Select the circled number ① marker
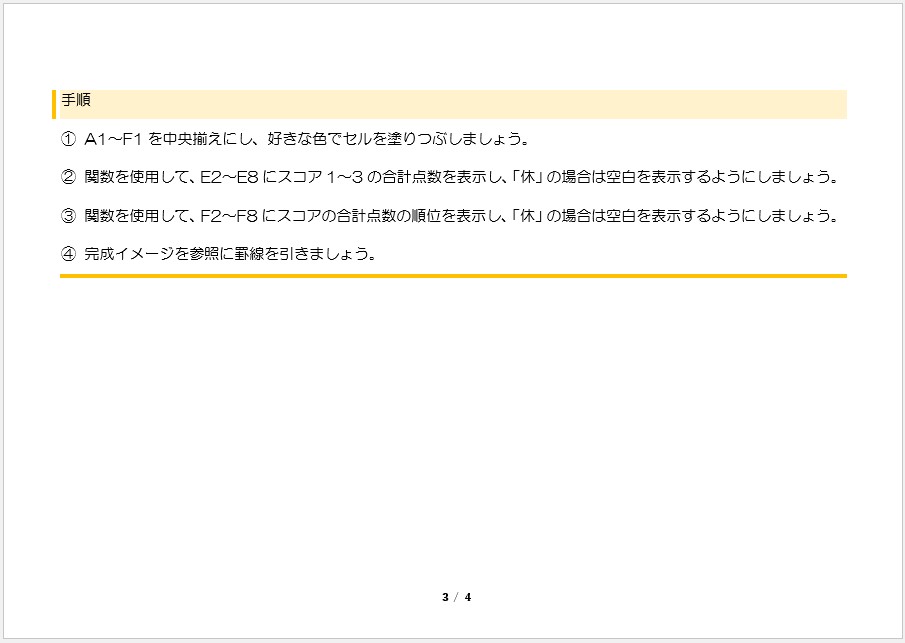 tap(68, 139)
